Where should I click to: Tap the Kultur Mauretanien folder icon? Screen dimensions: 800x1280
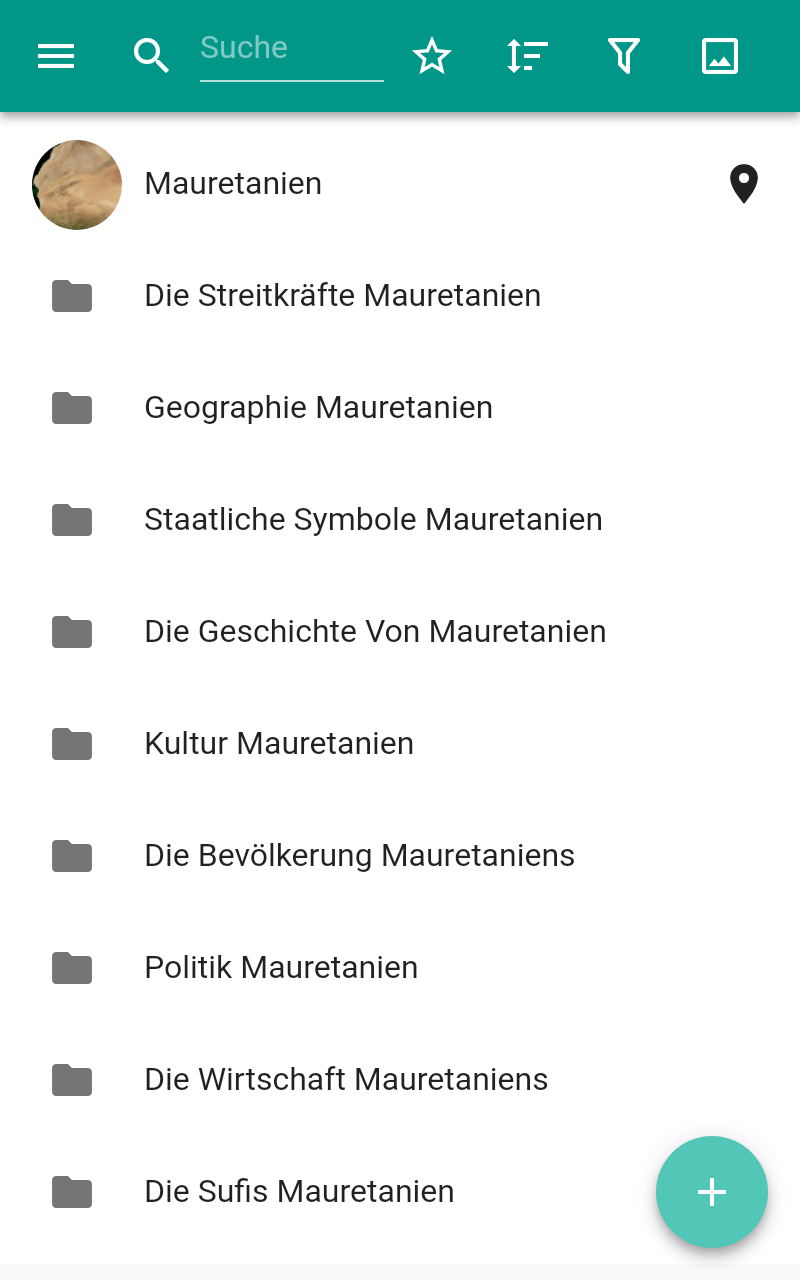coord(72,744)
